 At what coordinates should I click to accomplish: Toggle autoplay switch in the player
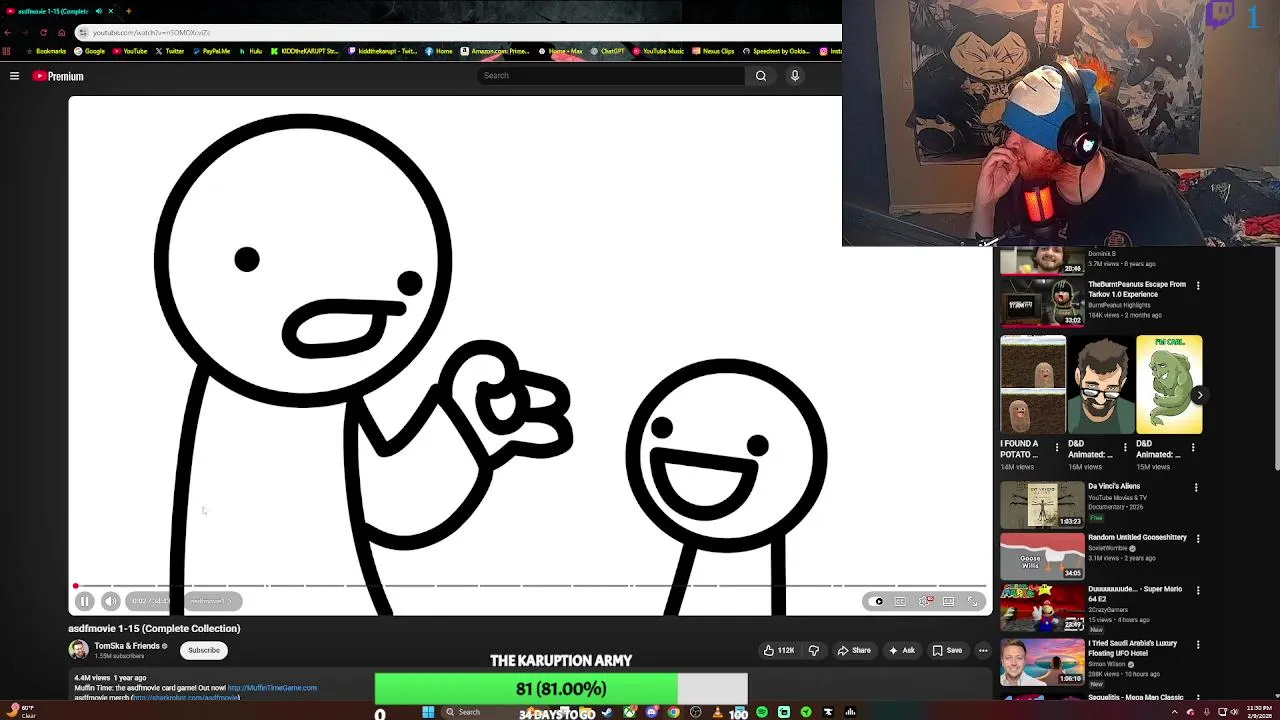coord(877,601)
